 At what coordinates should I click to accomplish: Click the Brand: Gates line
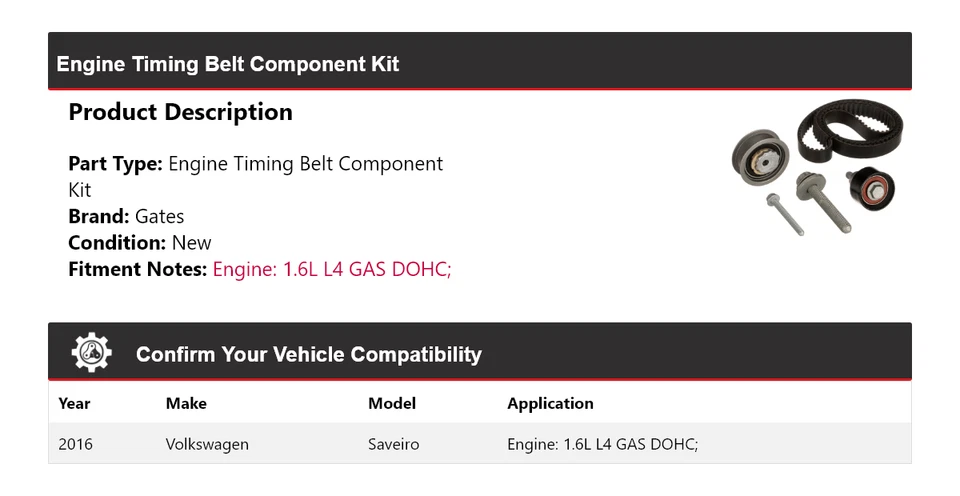point(126,216)
